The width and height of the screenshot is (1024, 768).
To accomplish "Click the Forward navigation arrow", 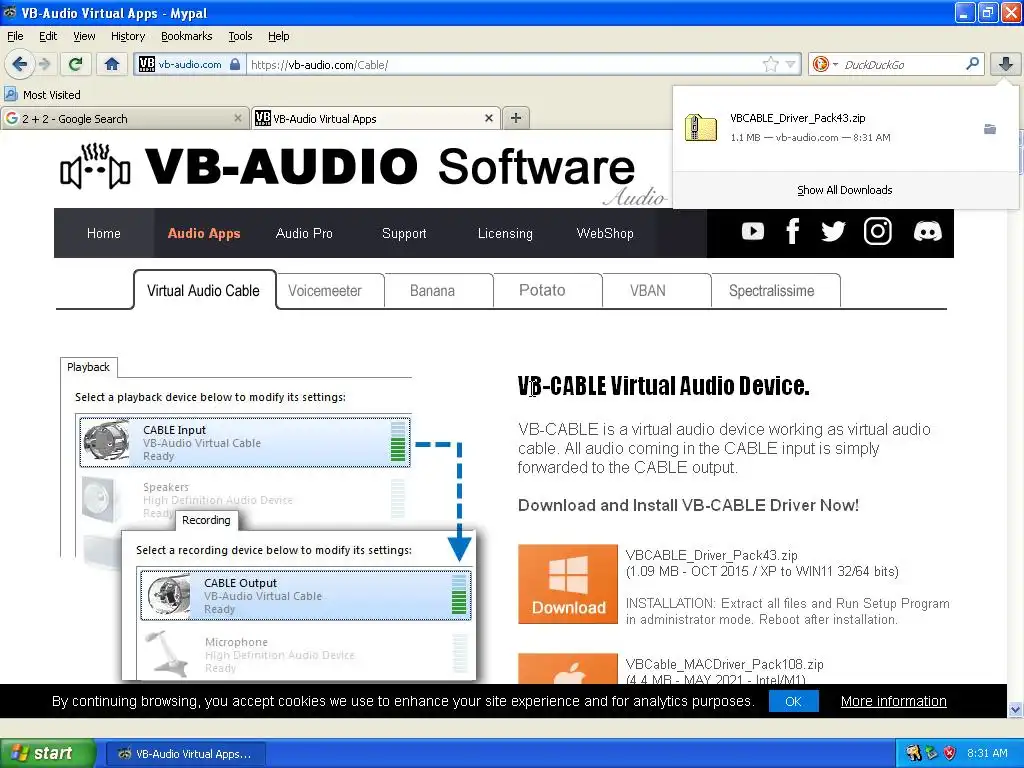I will pyautogui.click(x=44, y=64).
